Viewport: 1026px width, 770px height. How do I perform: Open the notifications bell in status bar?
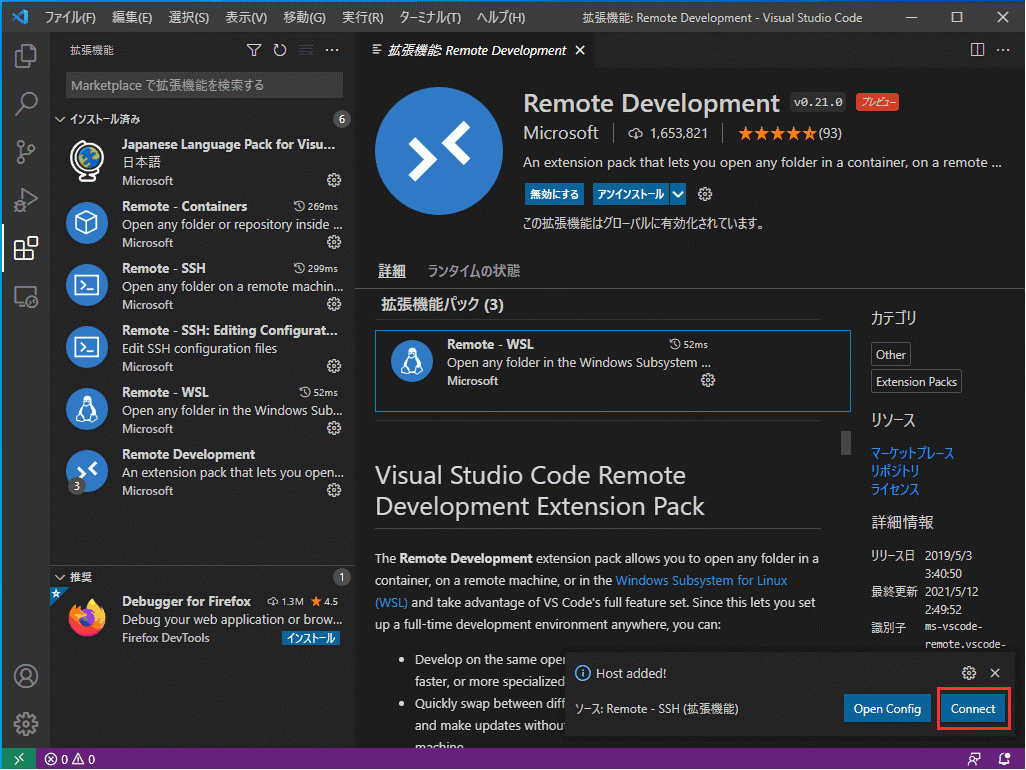pos(1004,759)
